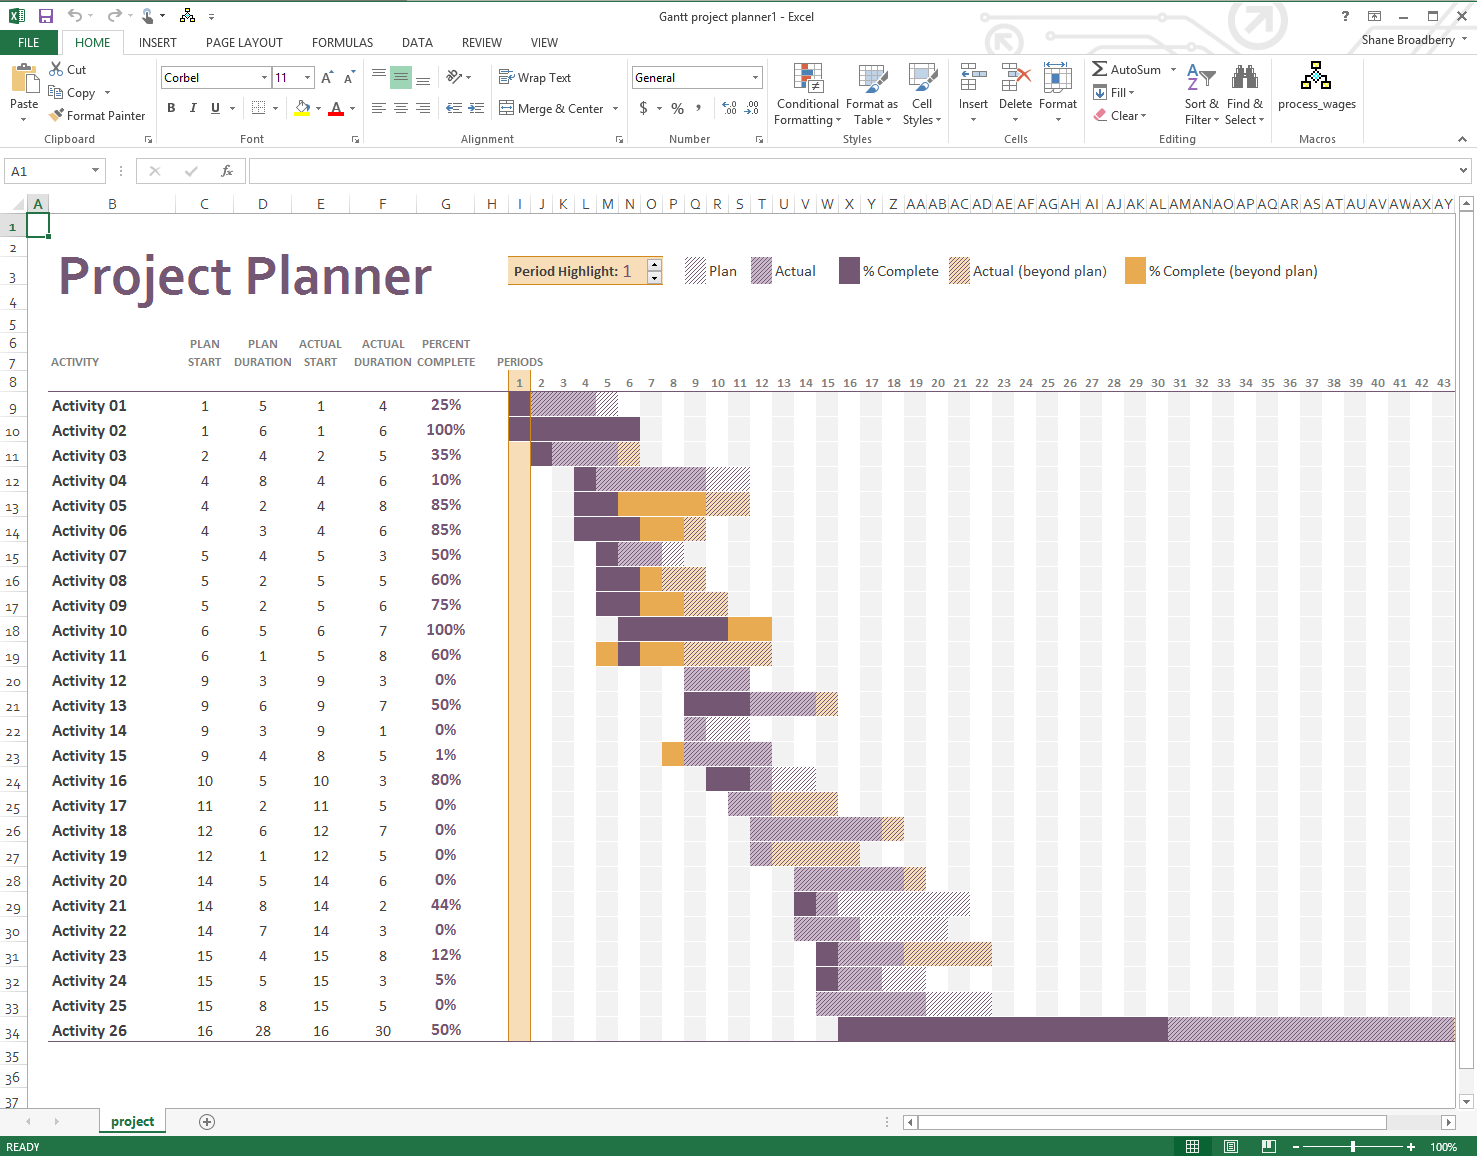
Task: Click the AutoSum icon
Action: (1100, 69)
